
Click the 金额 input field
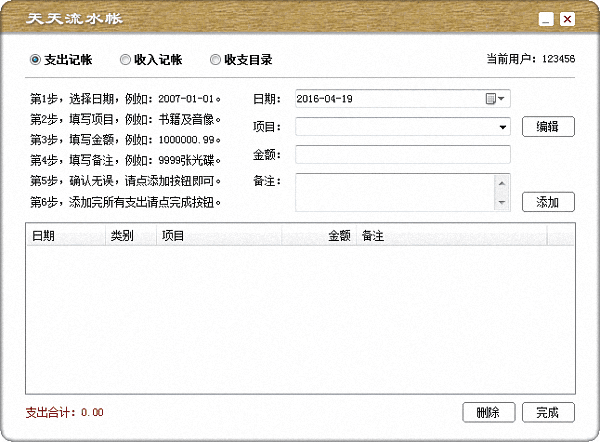(x=402, y=154)
